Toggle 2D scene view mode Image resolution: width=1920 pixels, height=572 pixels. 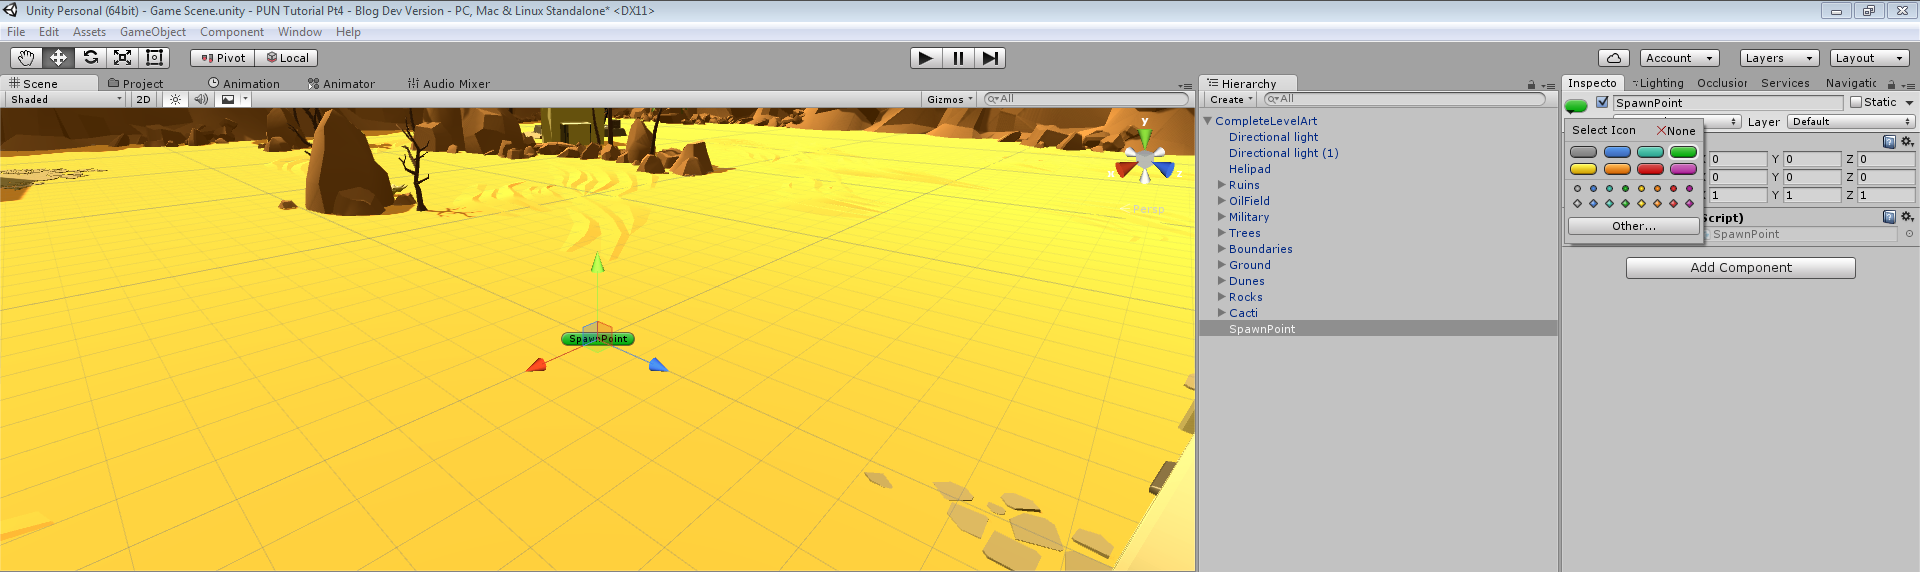tap(143, 99)
